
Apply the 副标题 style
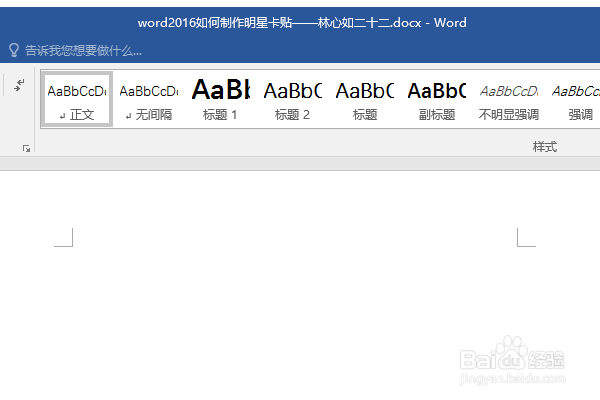(x=437, y=100)
